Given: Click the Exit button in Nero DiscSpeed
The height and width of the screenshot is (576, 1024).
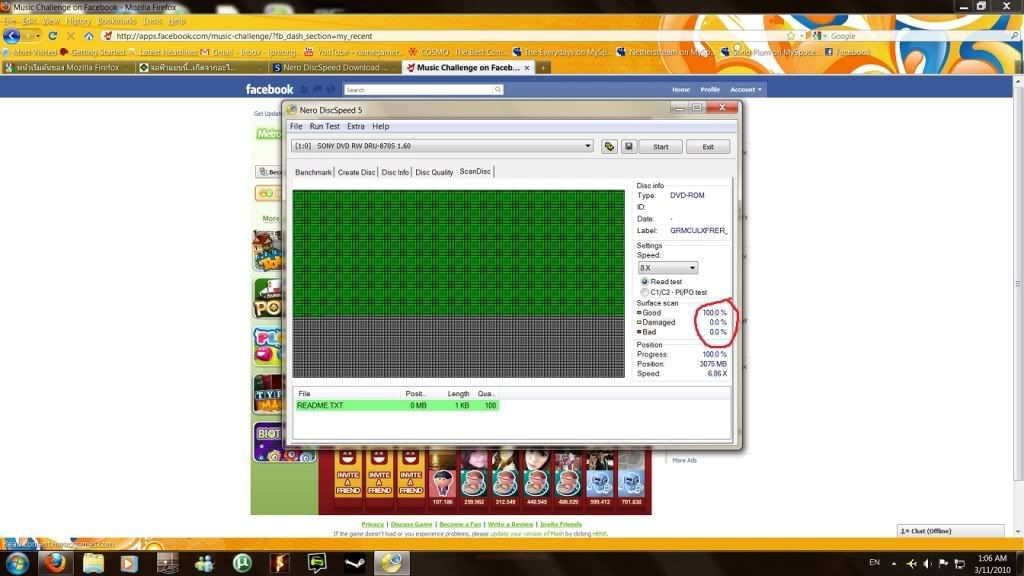Looking at the screenshot, I should 708,146.
